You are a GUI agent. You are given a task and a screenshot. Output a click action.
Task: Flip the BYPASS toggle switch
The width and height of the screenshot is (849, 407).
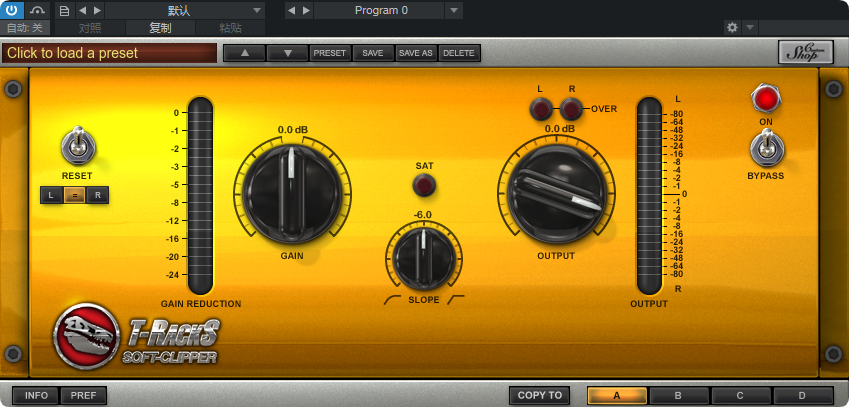766,150
